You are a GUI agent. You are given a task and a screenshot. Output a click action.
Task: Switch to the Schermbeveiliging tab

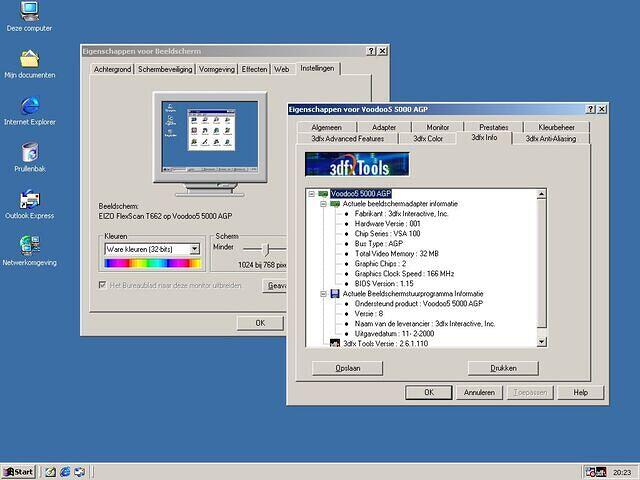(x=165, y=69)
